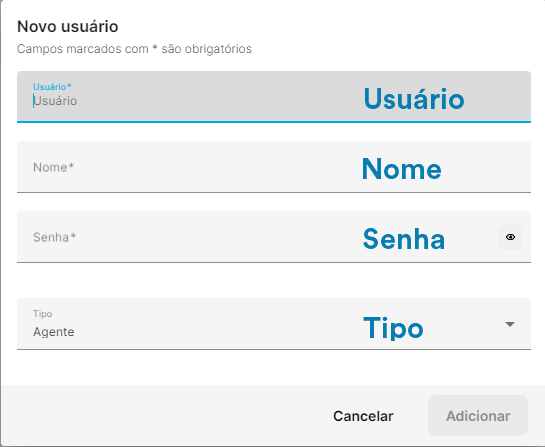
Task: Click into the Nome* field
Action: (x=274, y=167)
